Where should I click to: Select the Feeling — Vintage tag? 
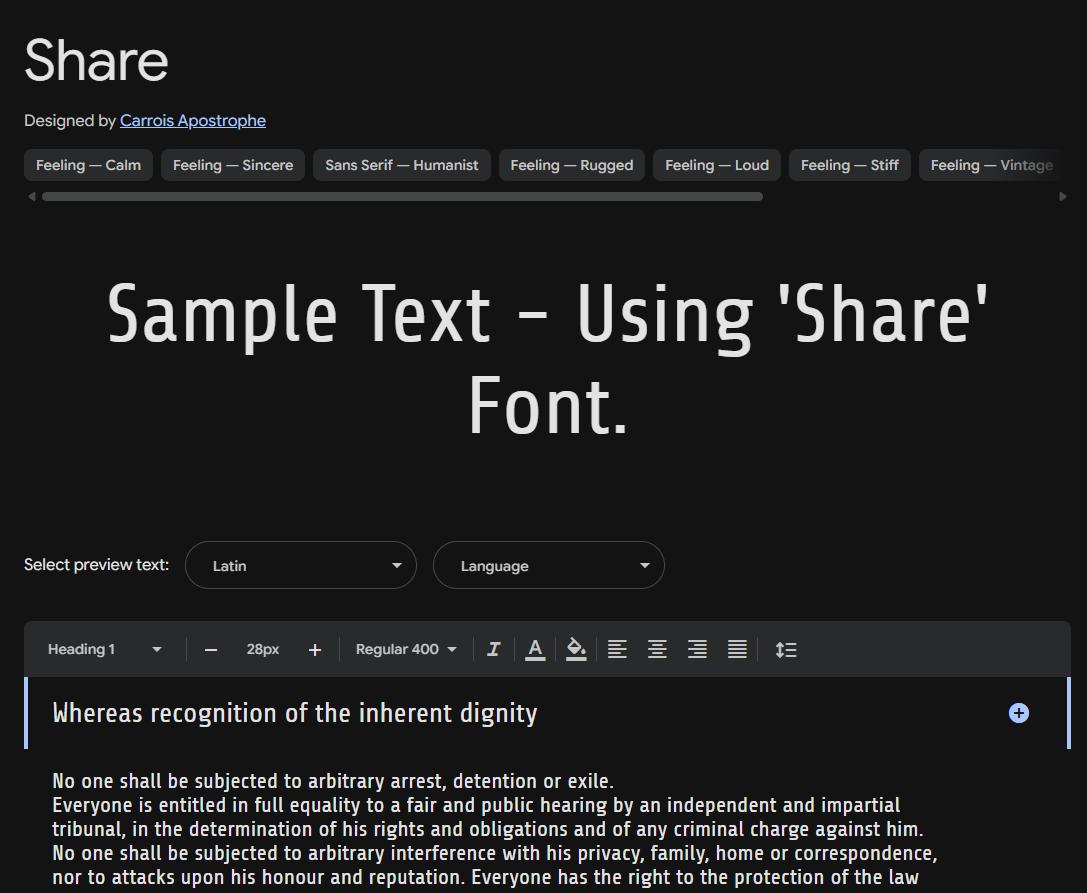coord(991,165)
